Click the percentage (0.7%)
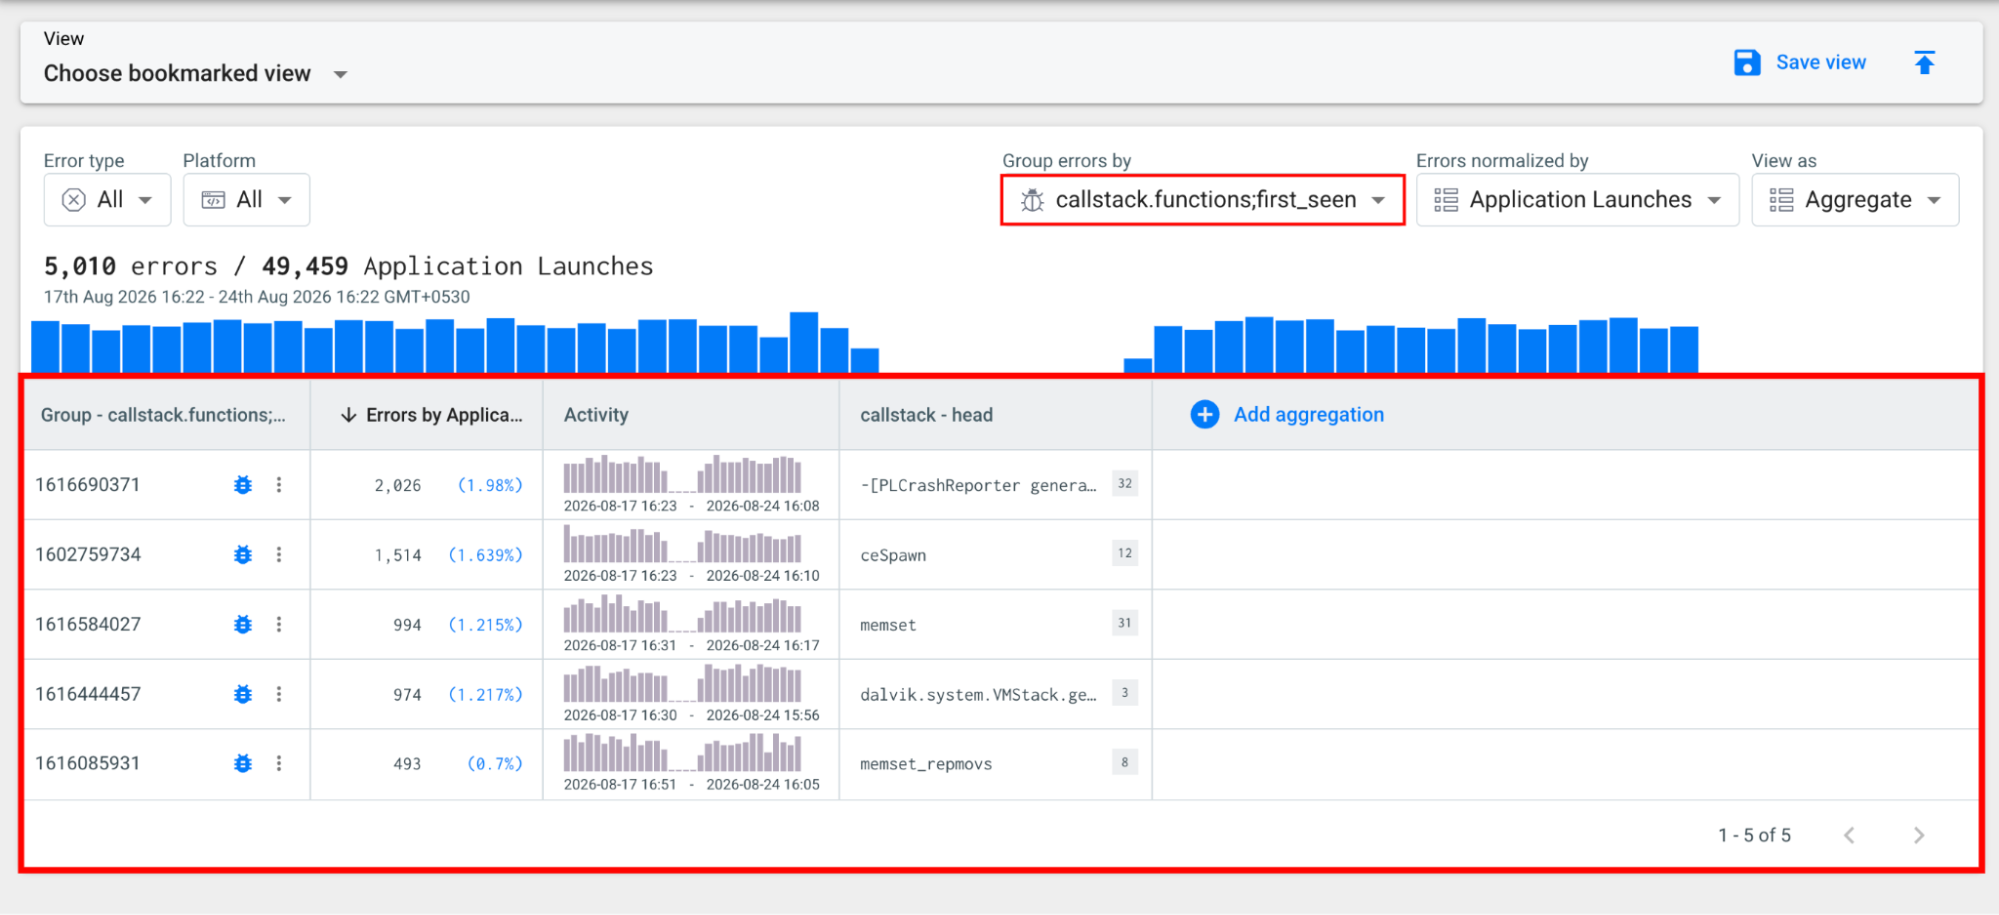Image resolution: width=1999 pixels, height=915 pixels. 495,764
